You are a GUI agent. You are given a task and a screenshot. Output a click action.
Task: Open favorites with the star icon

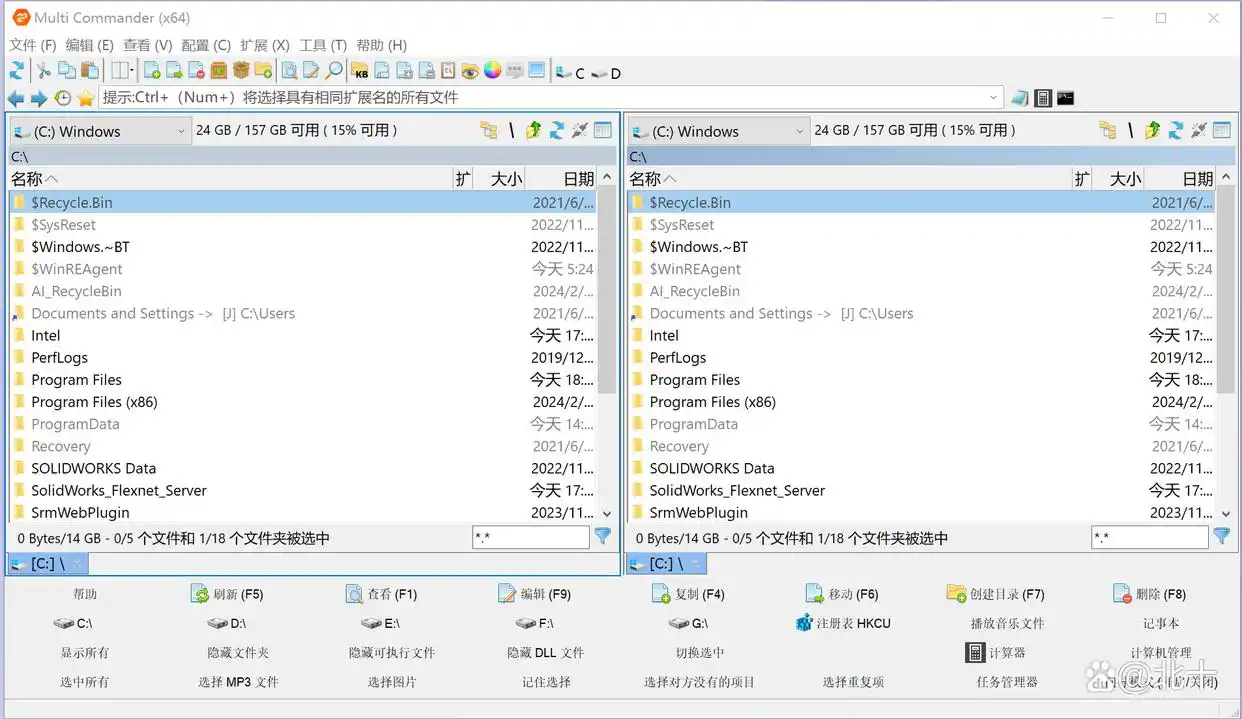click(x=86, y=98)
